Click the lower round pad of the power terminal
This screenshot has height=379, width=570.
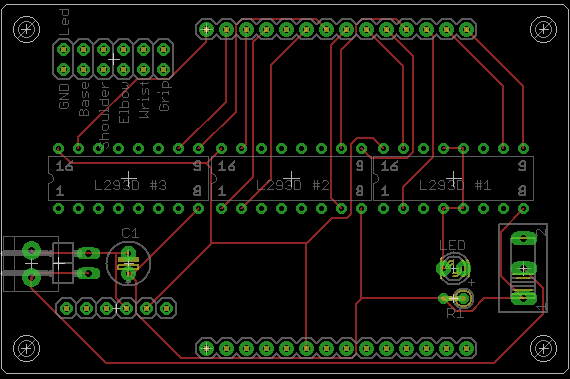[x=32, y=278]
